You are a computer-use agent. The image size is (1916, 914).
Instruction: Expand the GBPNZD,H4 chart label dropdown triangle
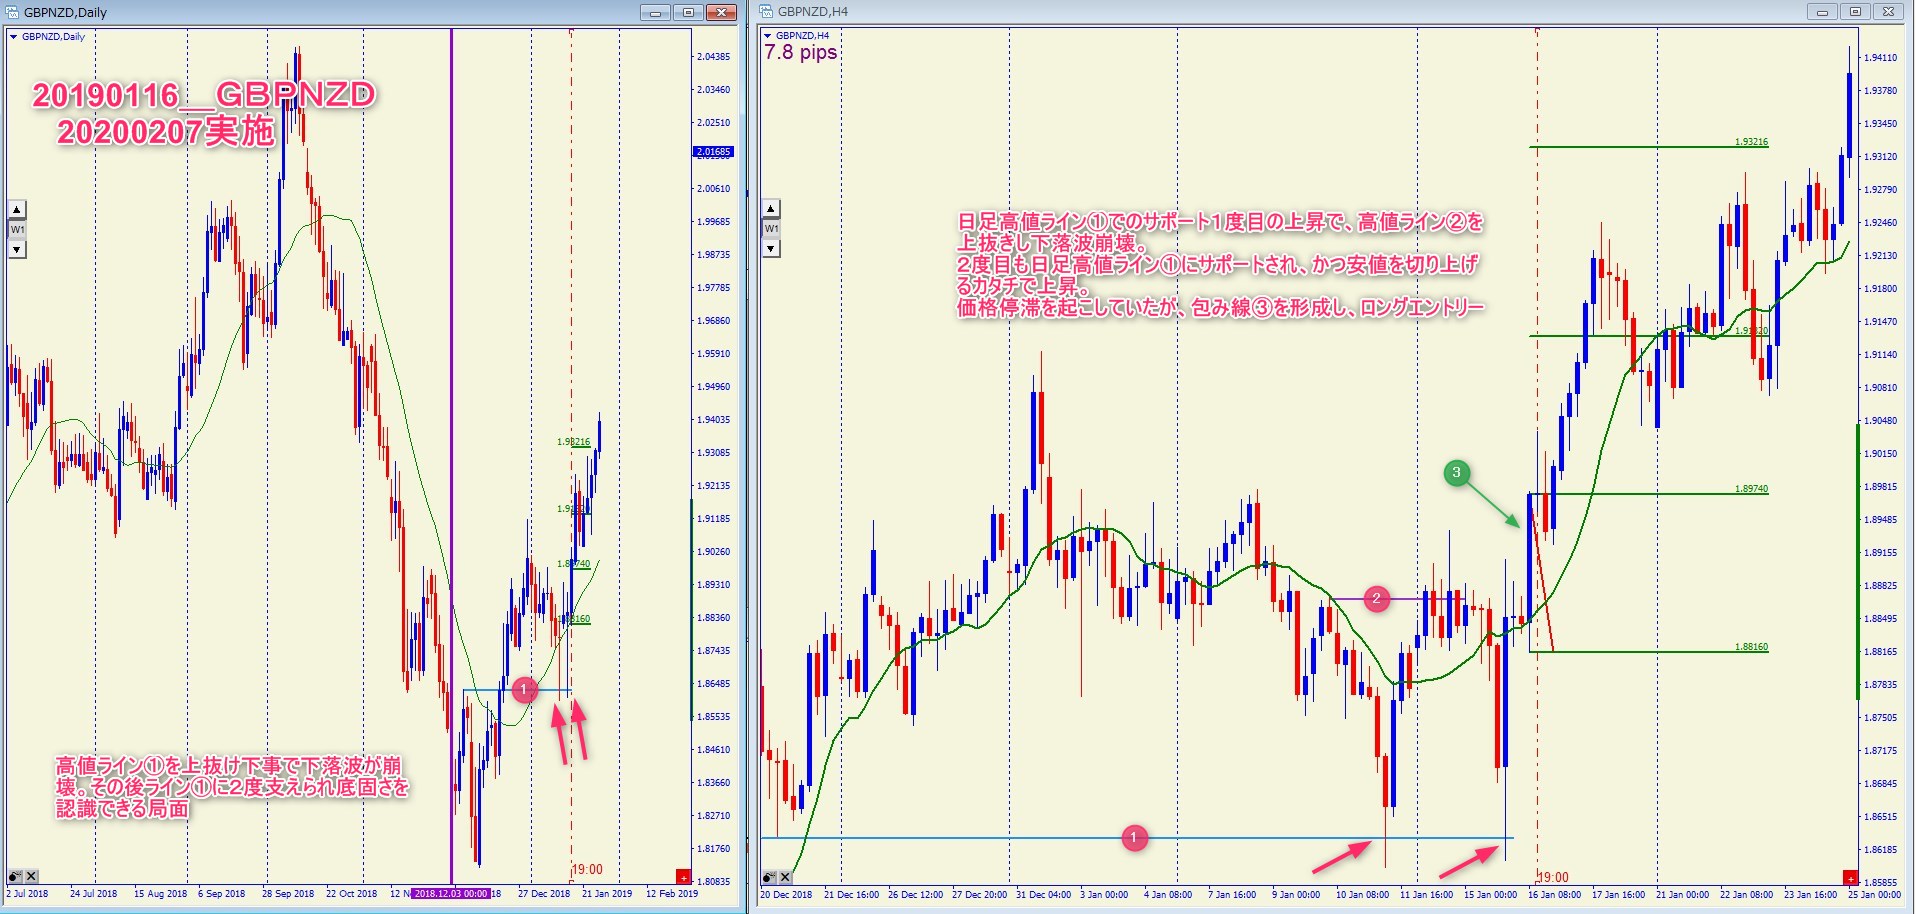click(x=767, y=36)
